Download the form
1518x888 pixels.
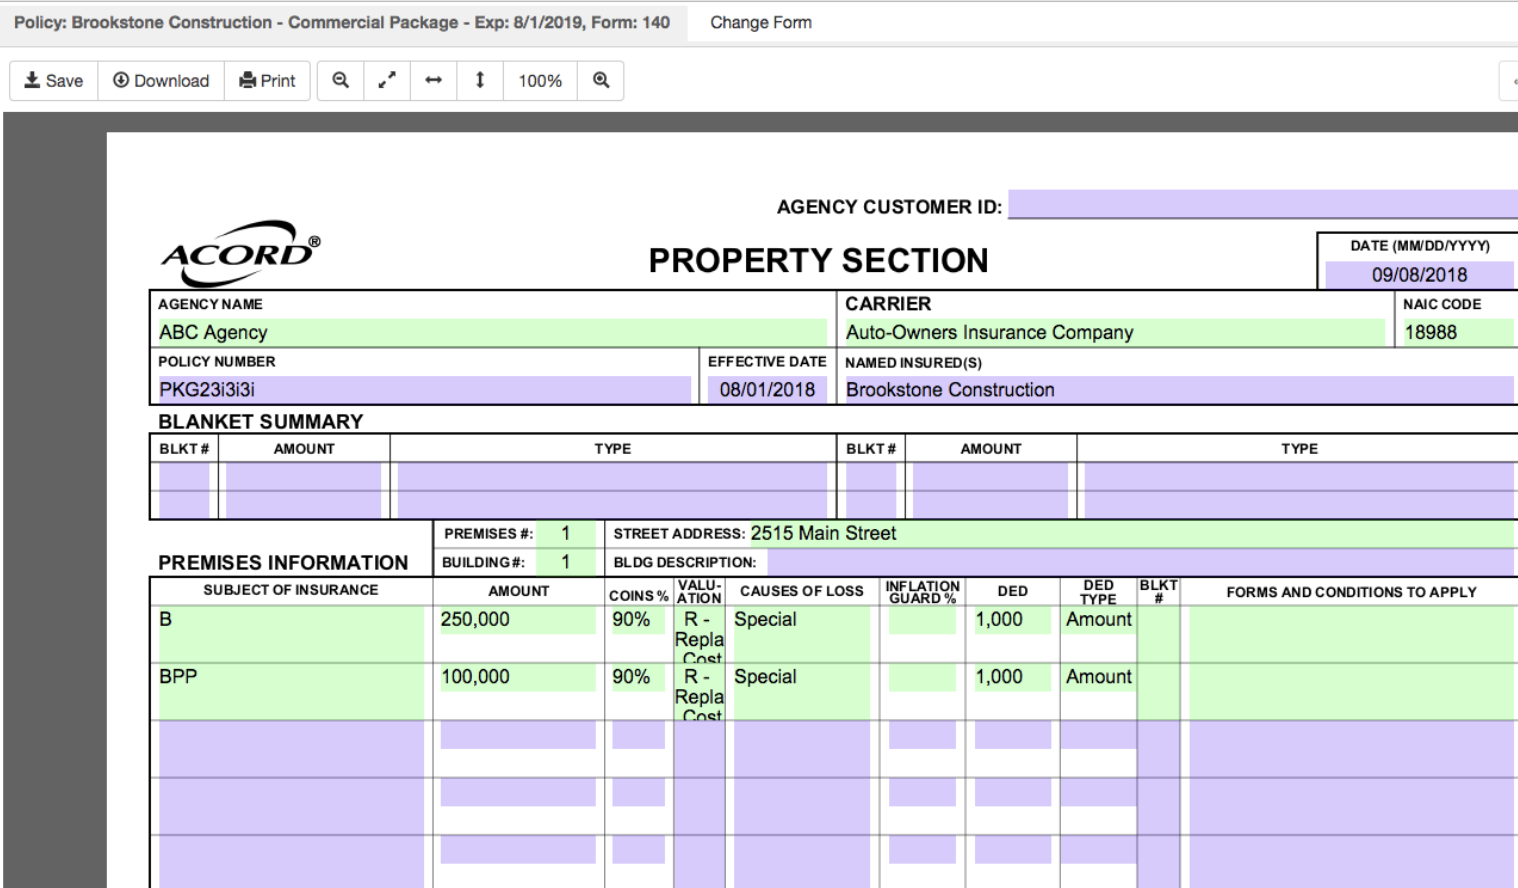[x=161, y=81]
